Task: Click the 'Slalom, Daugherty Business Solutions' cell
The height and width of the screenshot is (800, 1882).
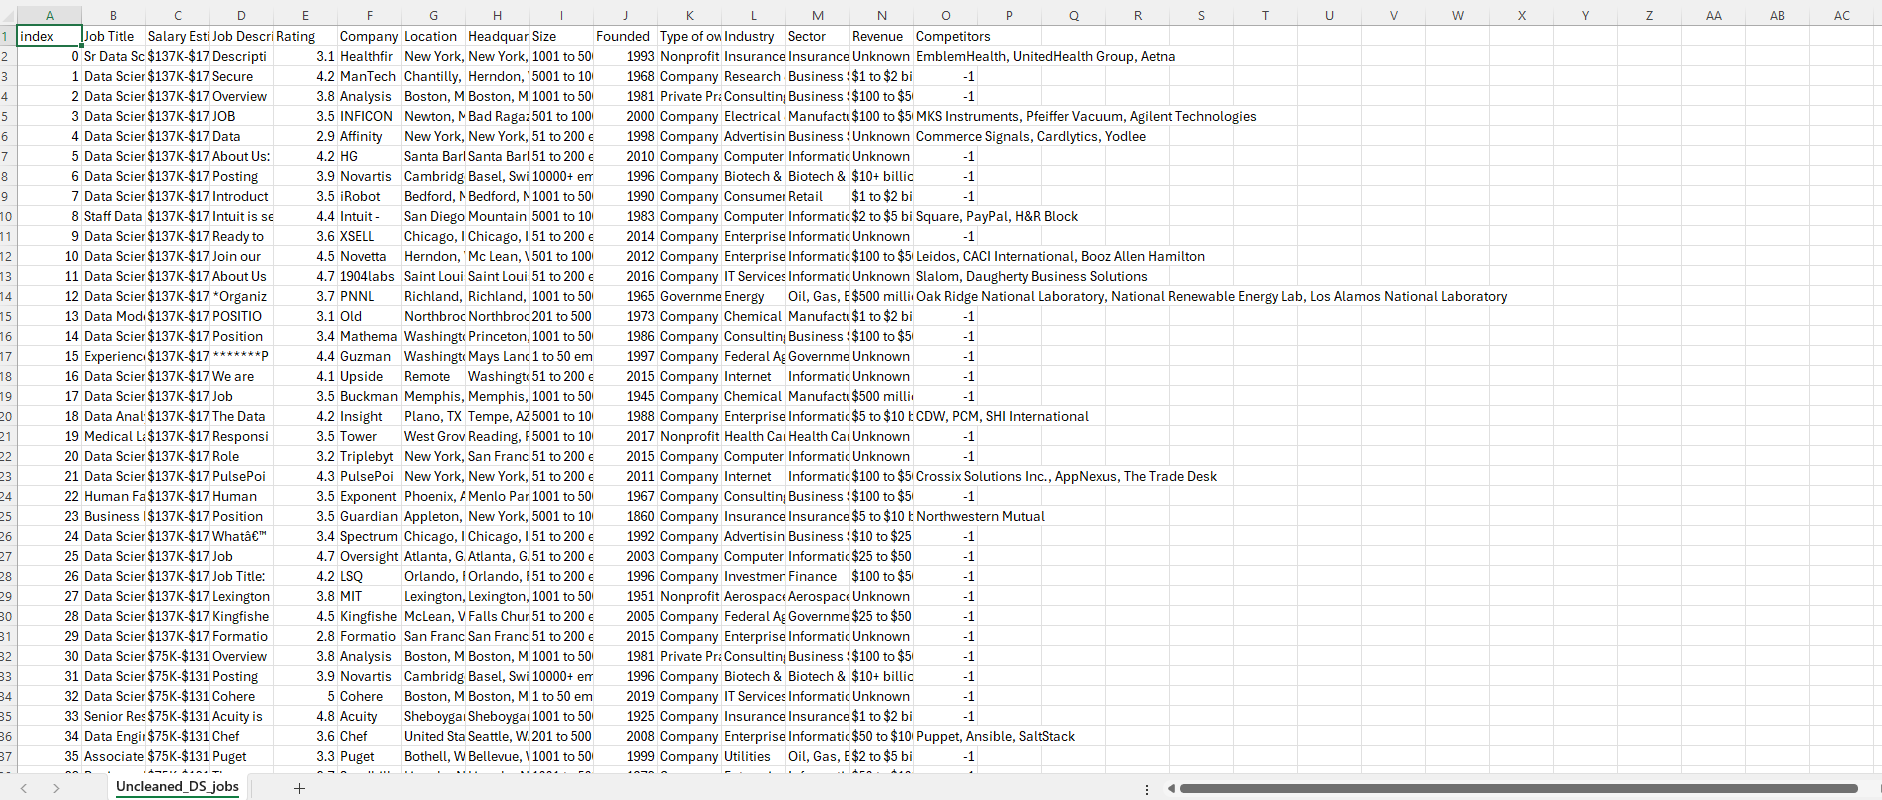Action: point(1031,276)
